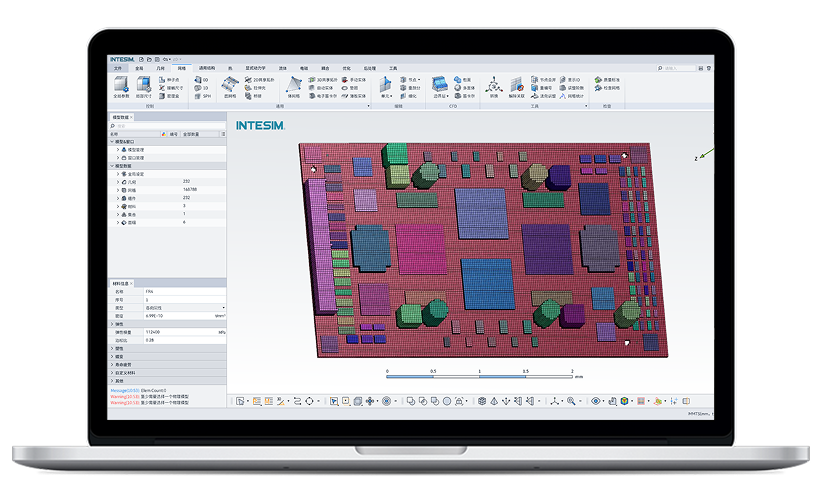This screenshot has width=823, height=477.
Task: Open the 文件 file menu tab
Action: coord(117,68)
